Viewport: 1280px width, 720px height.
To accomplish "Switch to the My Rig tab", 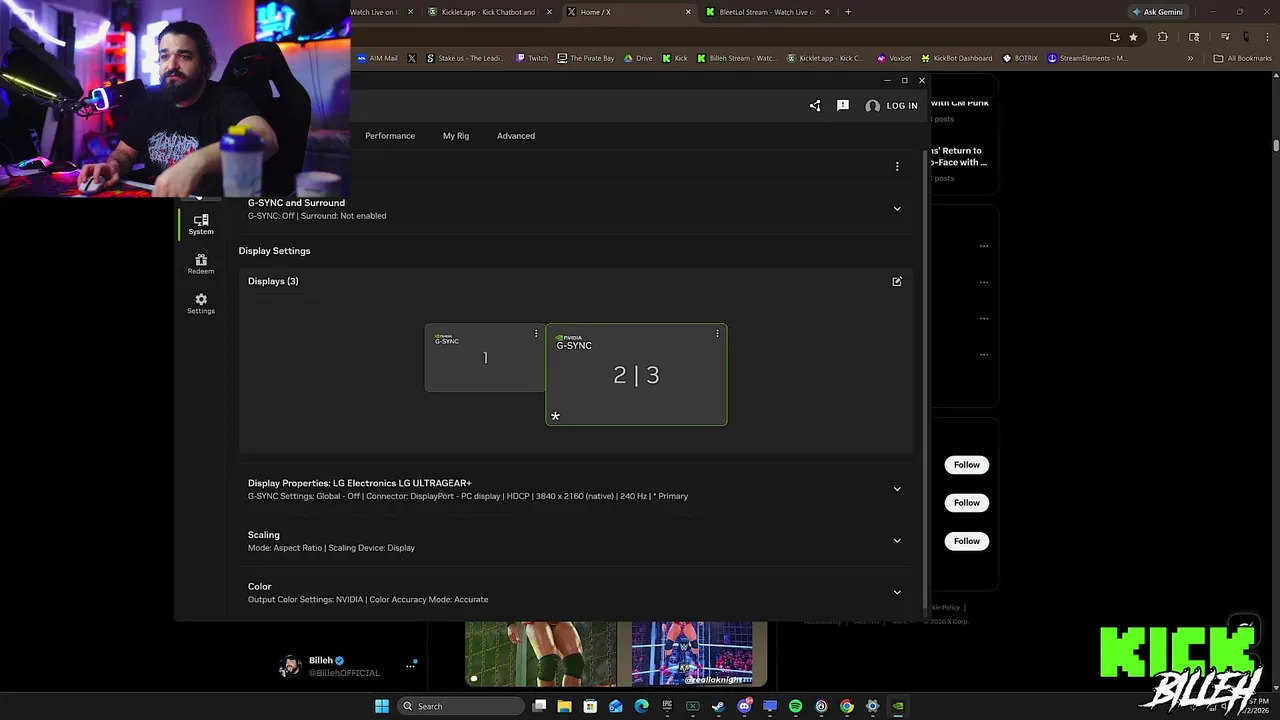I will 456,136.
